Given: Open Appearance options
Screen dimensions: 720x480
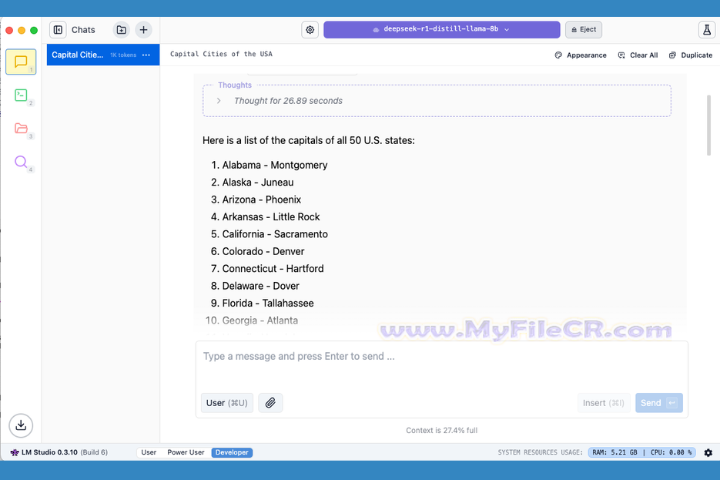Looking at the screenshot, I should 580,55.
